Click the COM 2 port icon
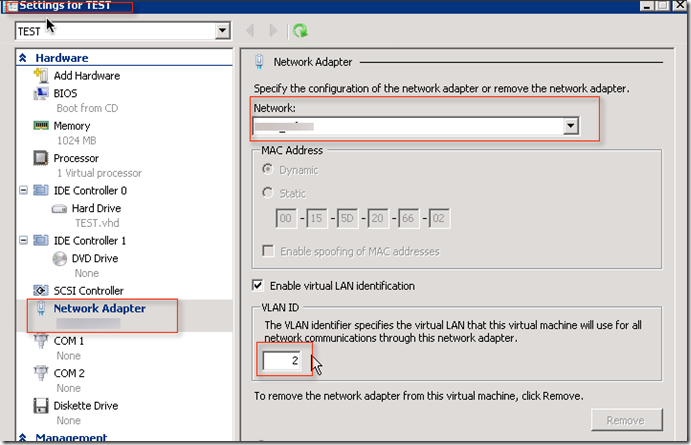 (41, 373)
